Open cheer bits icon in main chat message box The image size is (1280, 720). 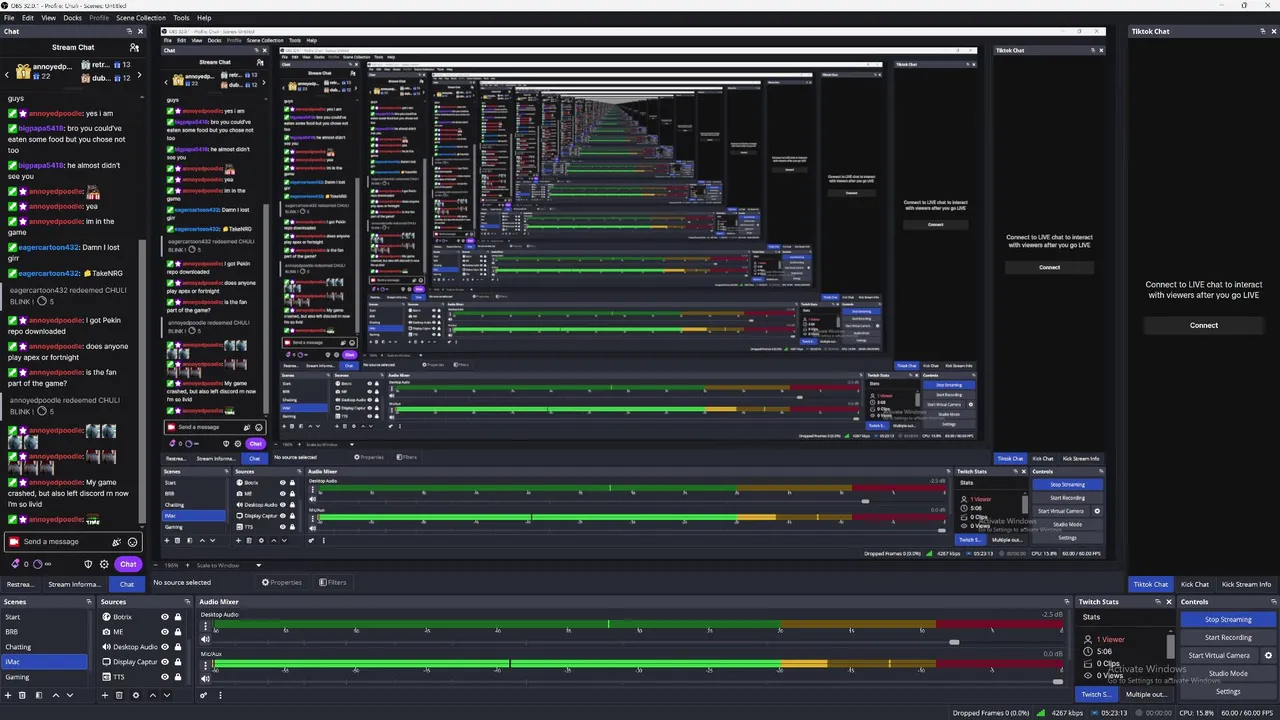coord(116,542)
